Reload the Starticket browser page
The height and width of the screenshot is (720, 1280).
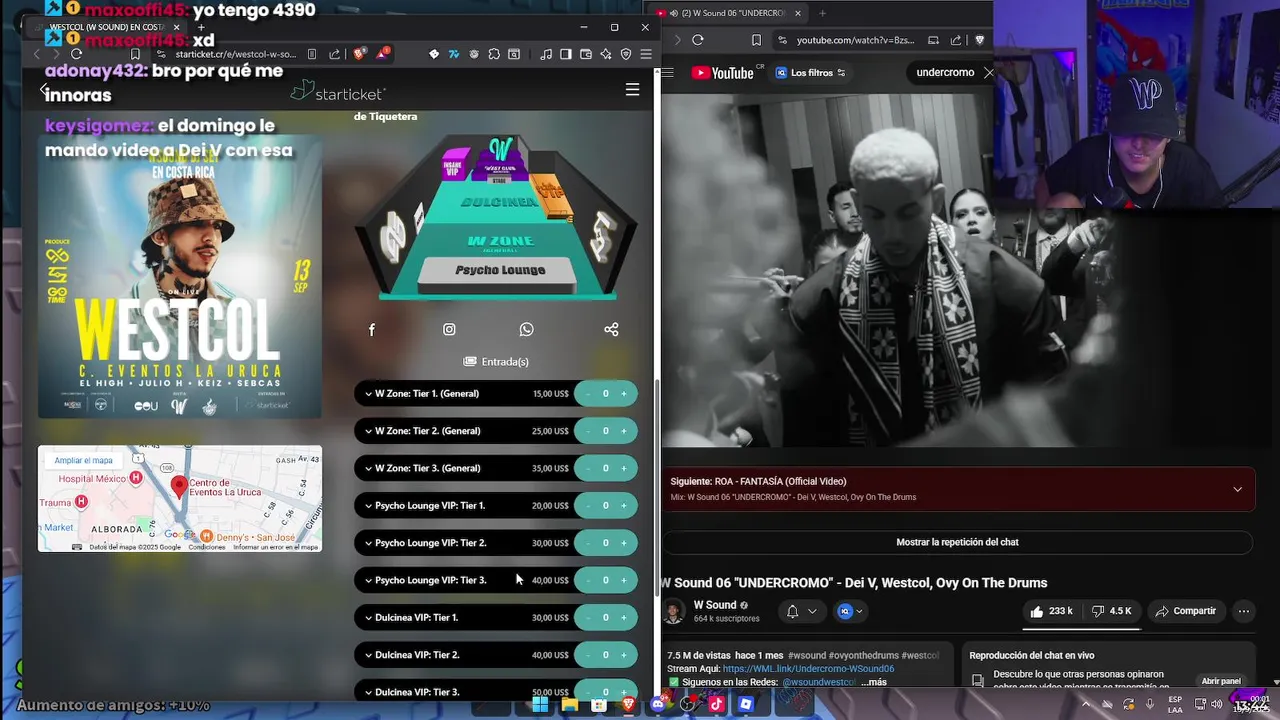click(77, 54)
